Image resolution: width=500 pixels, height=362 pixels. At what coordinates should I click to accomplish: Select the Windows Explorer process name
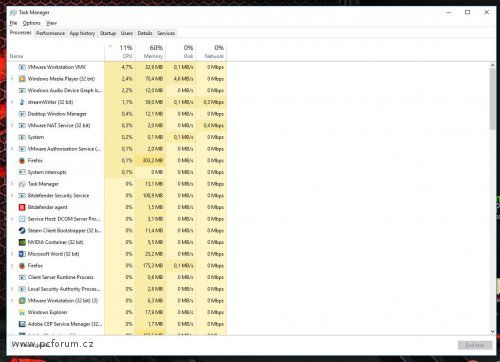[x=48, y=312]
